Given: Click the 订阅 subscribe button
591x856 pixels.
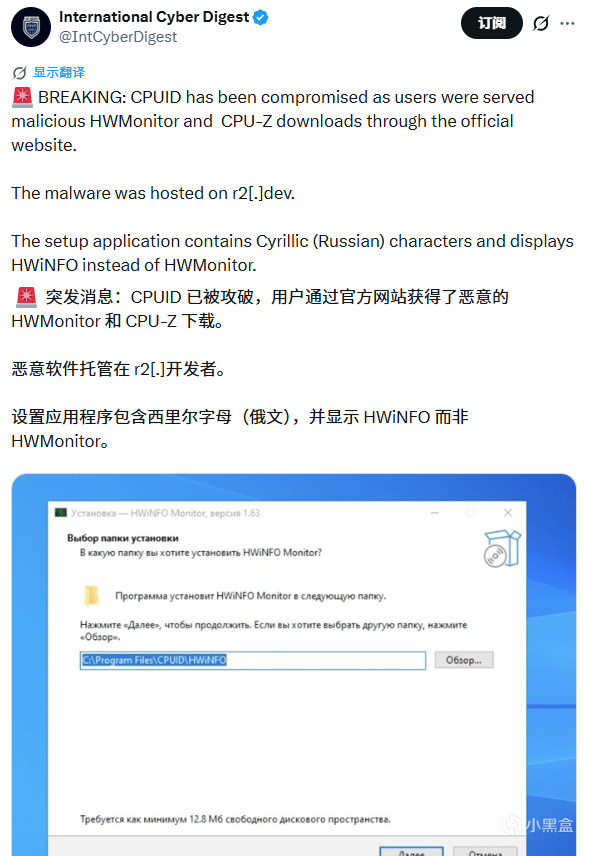Looking at the screenshot, I should click(x=492, y=23).
